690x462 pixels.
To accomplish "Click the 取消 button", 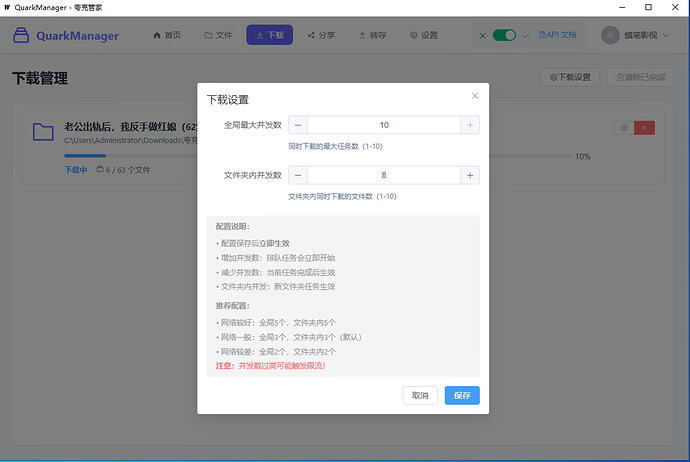I will 420,396.
